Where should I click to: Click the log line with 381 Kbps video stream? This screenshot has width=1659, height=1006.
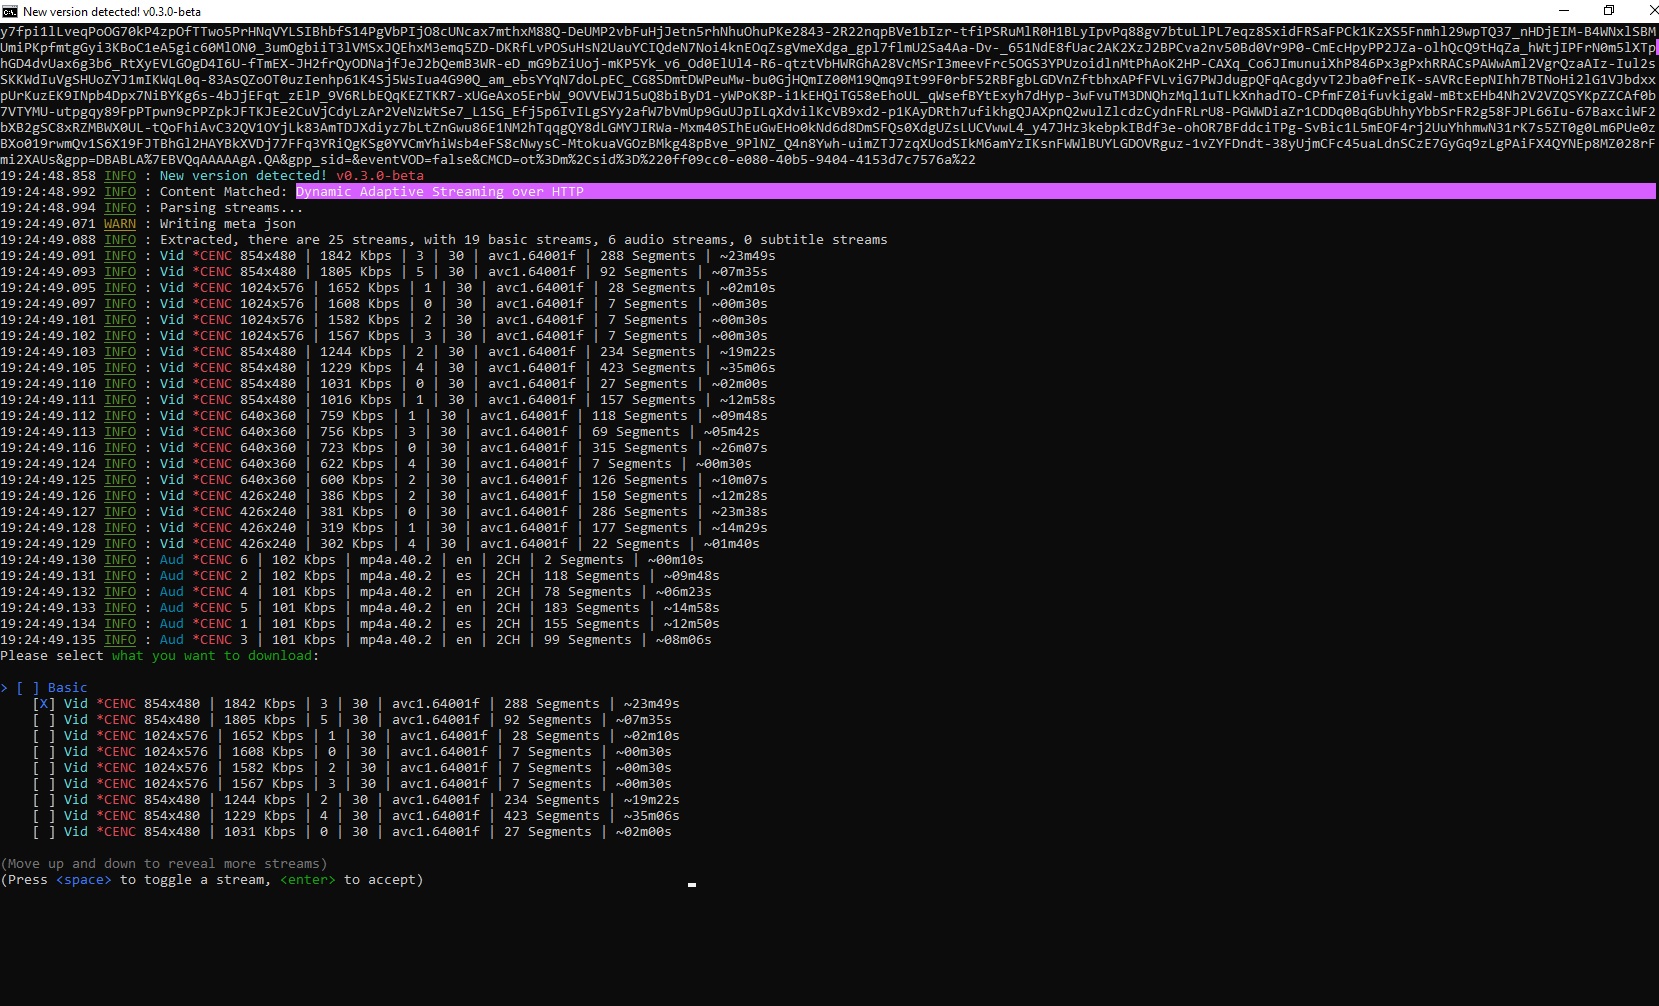tap(384, 512)
